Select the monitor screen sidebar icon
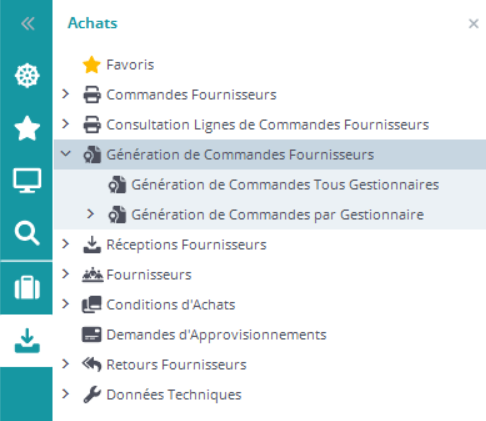Viewport: 486px width, 421px height. (27, 180)
